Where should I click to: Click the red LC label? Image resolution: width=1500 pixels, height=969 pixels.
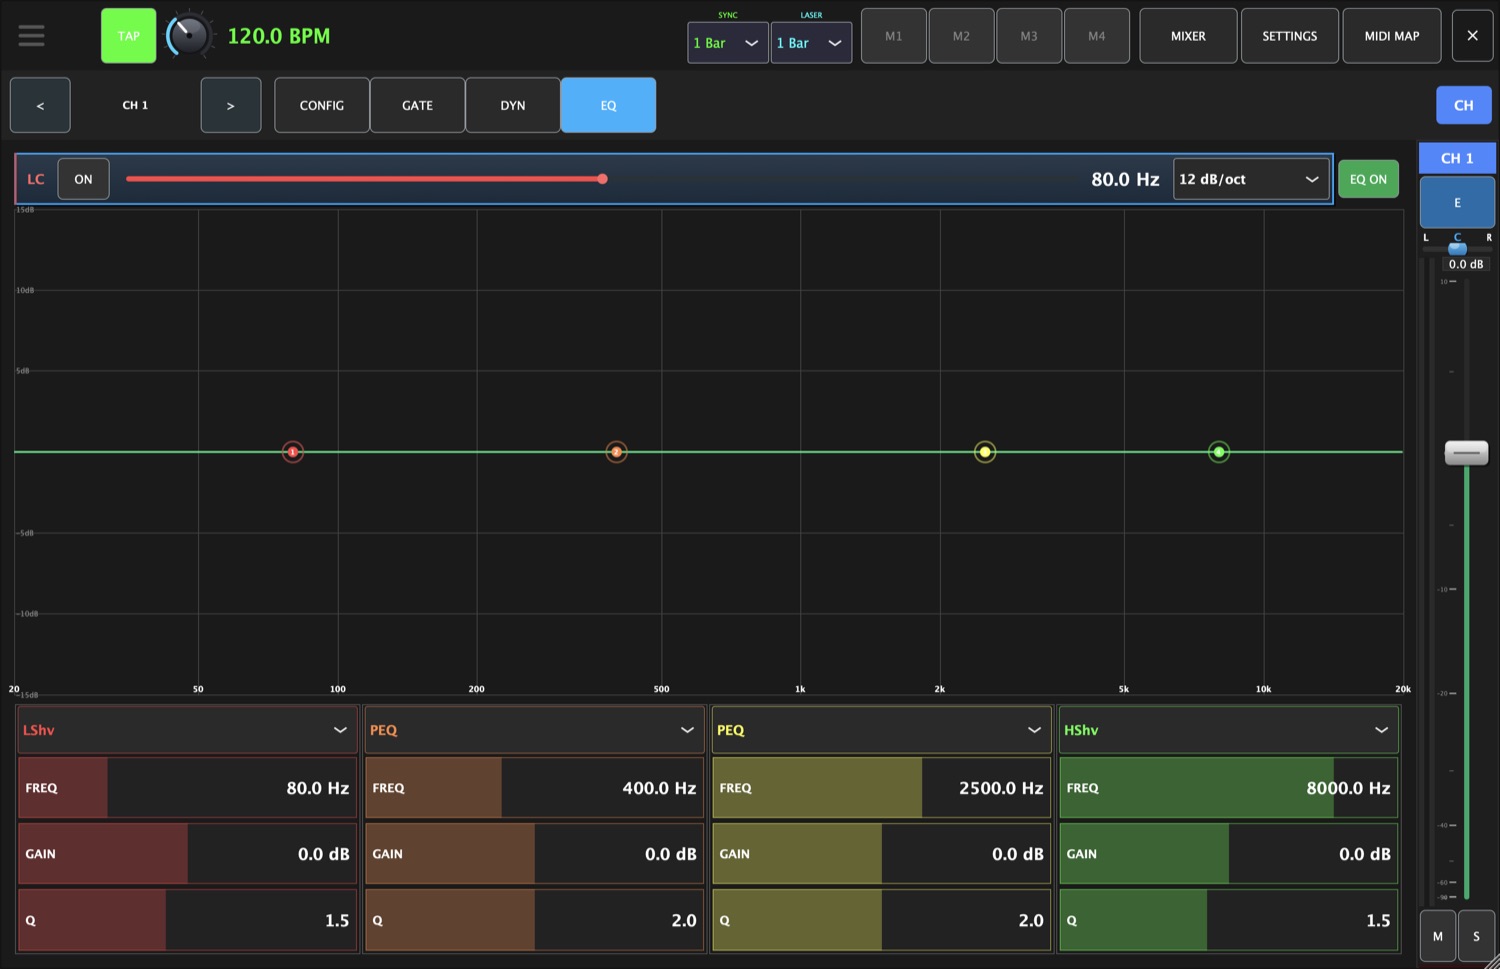pyautogui.click(x=36, y=179)
